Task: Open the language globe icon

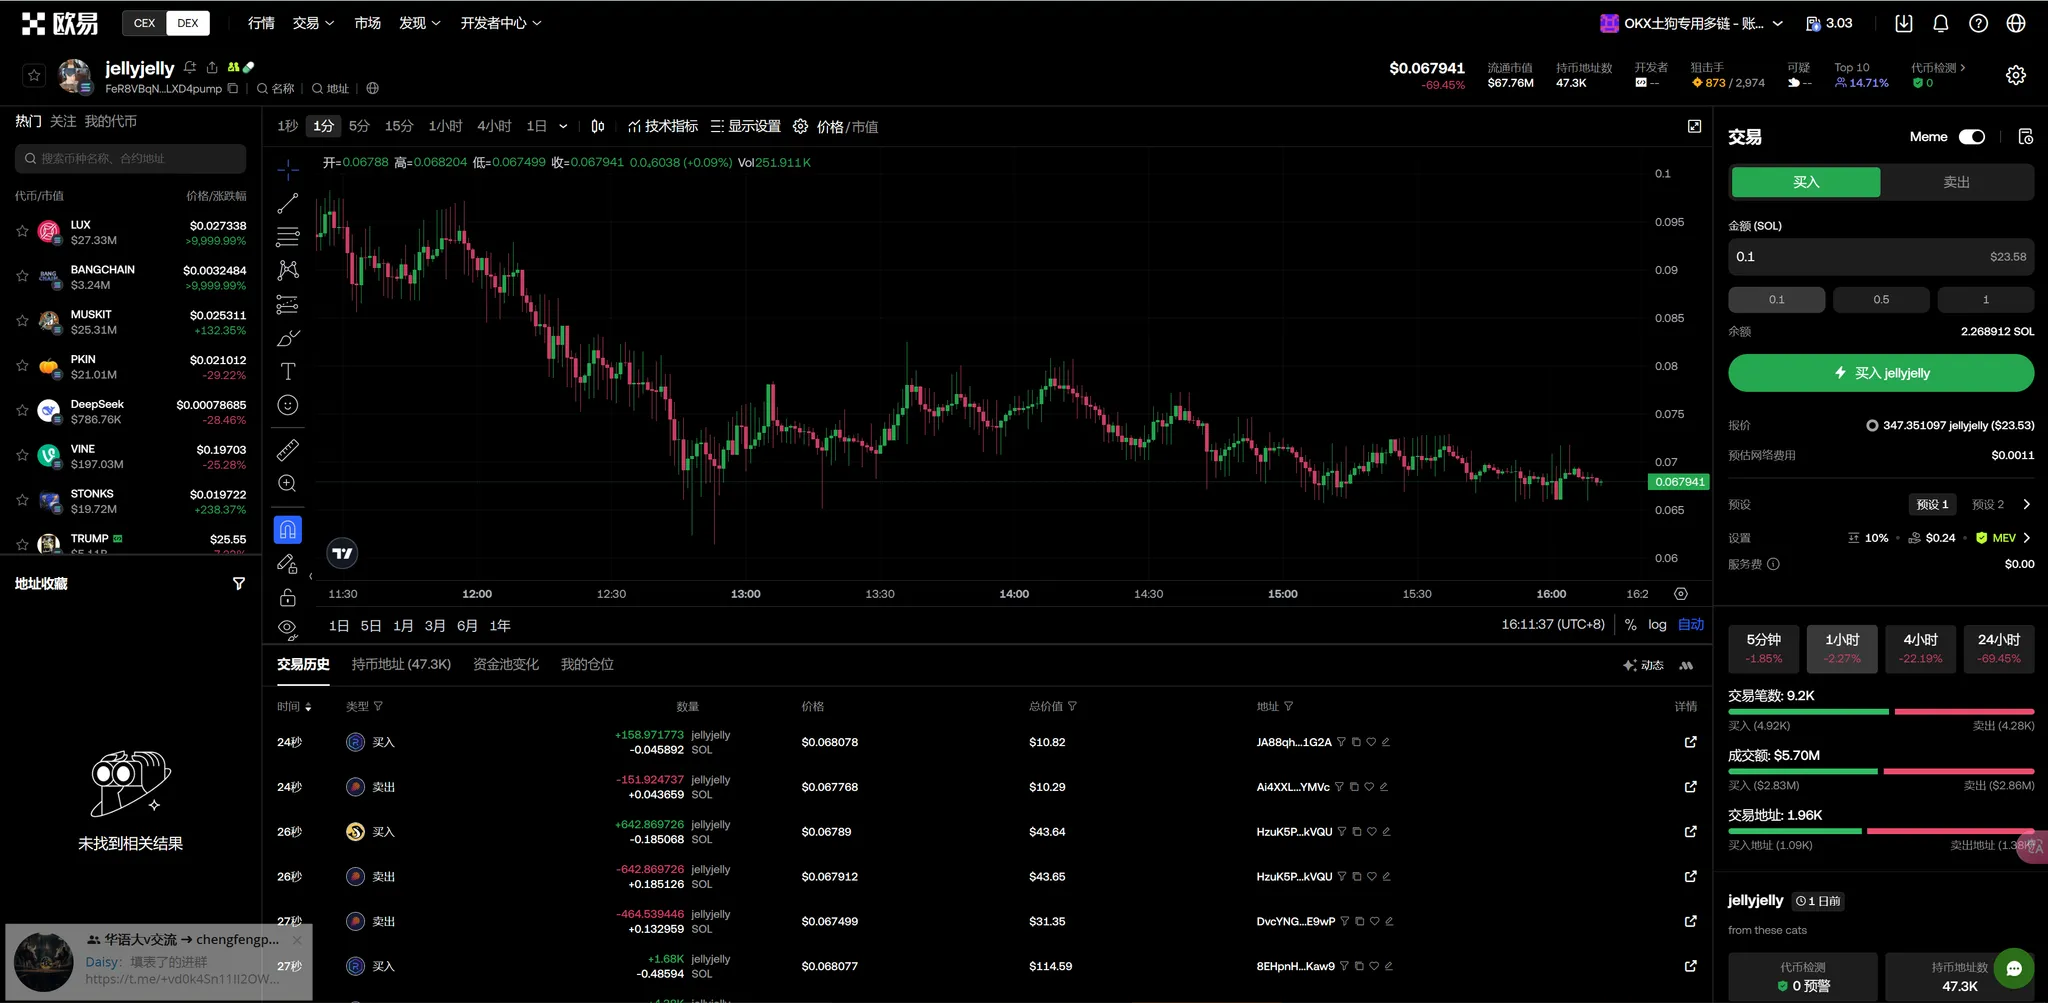Action: click(x=2016, y=23)
